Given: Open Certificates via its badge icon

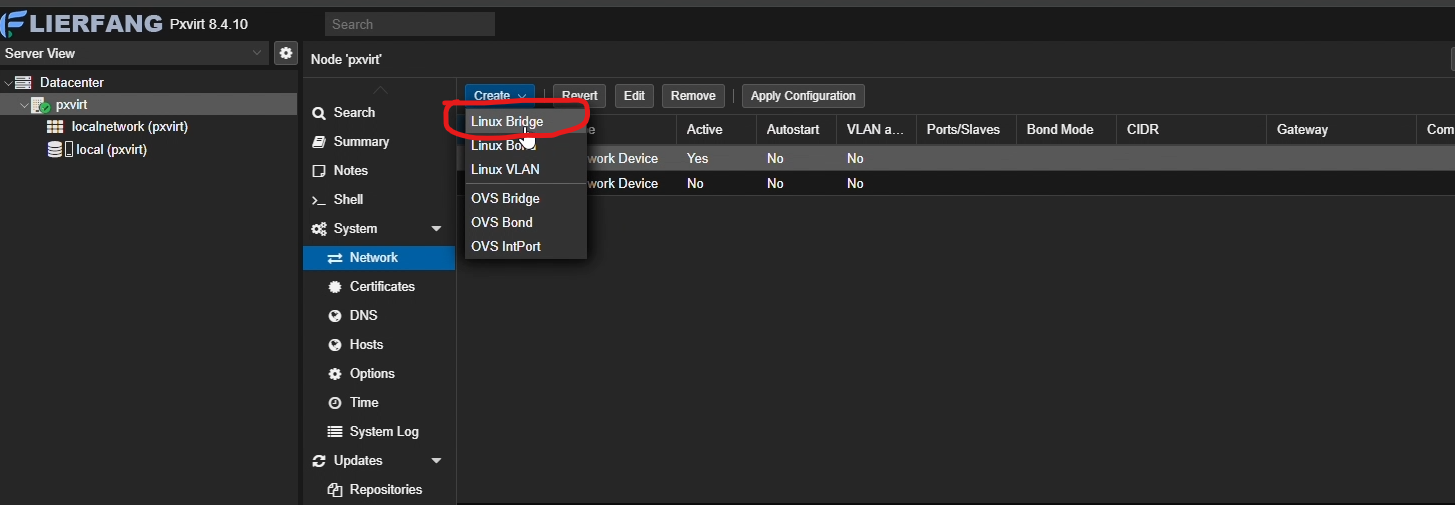Looking at the screenshot, I should [x=335, y=286].
